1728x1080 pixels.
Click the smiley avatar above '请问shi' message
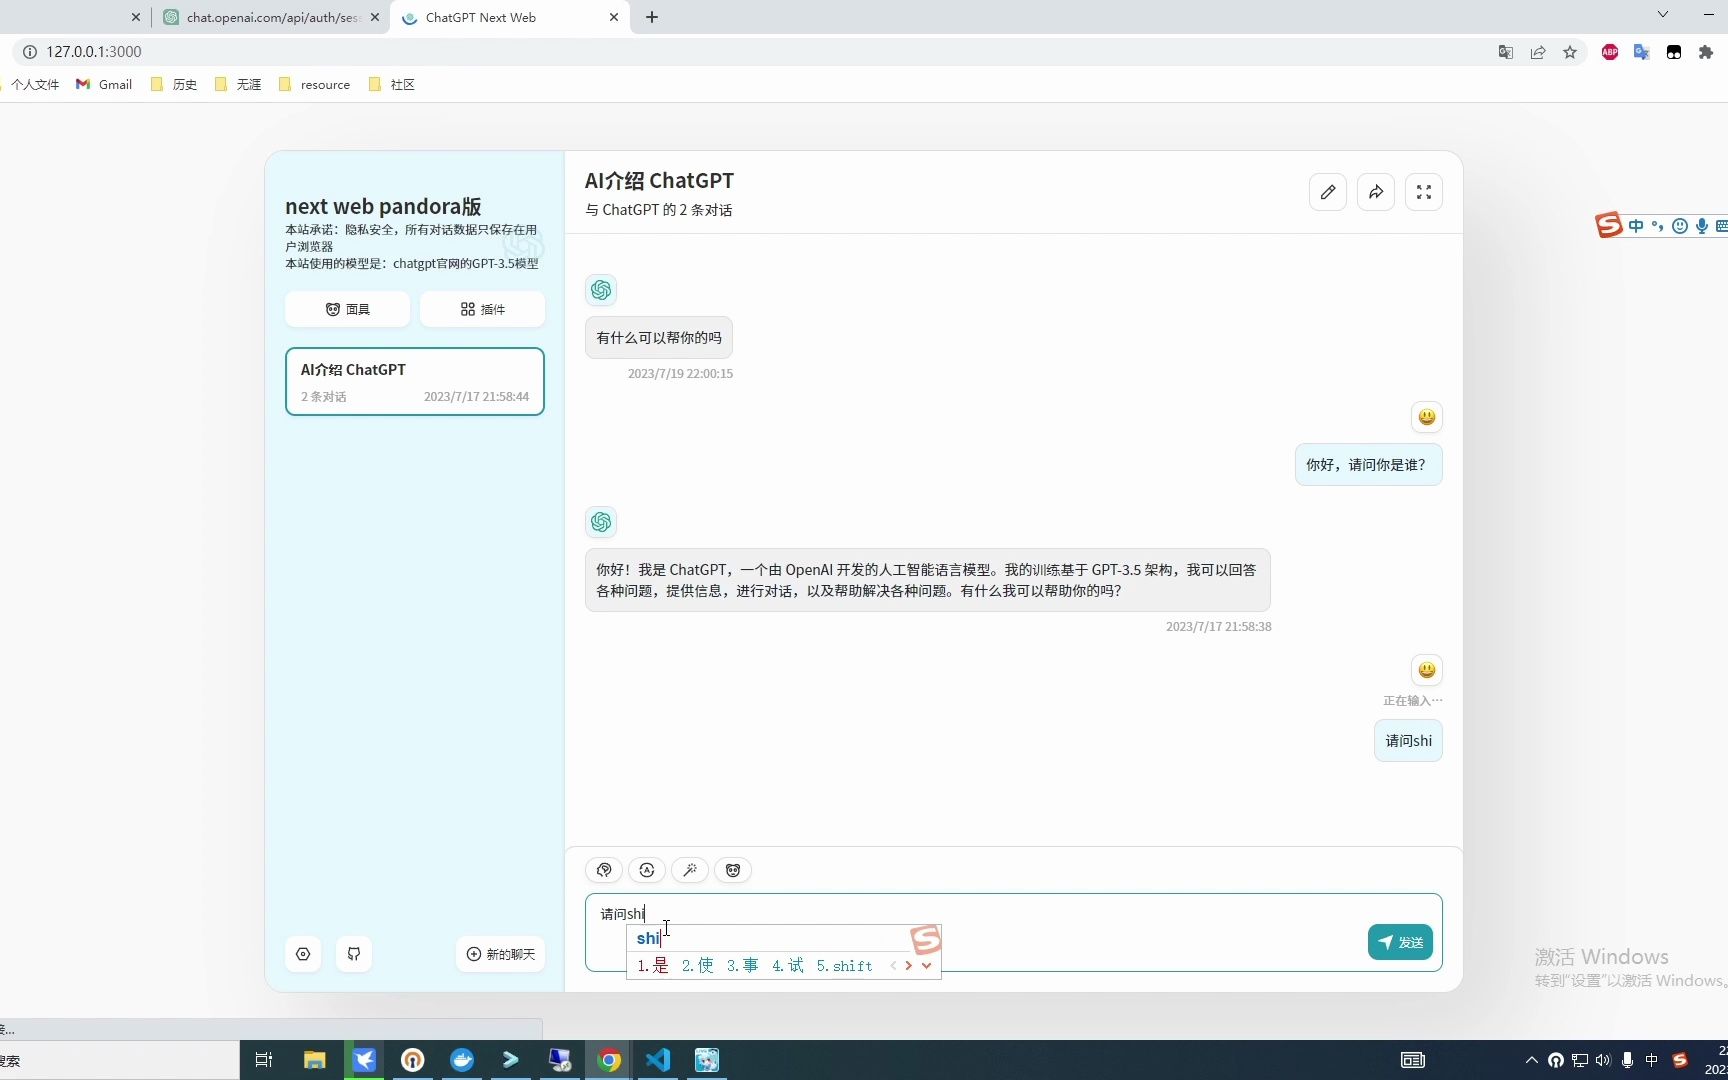pyautogui.click(x=1427, y=670)
